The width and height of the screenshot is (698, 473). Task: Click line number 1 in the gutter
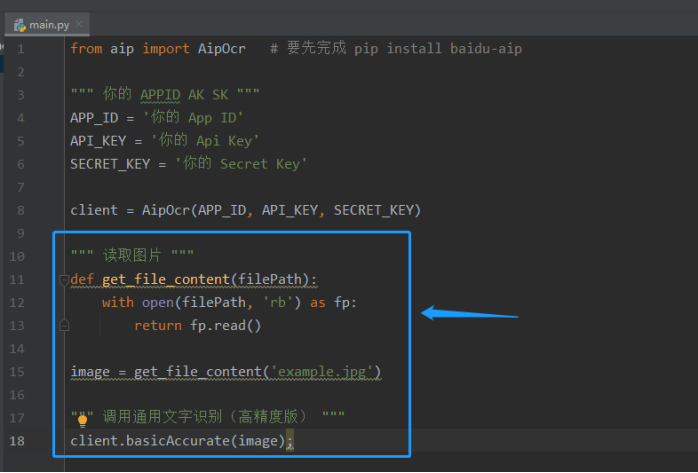click(x=20, y=48)
